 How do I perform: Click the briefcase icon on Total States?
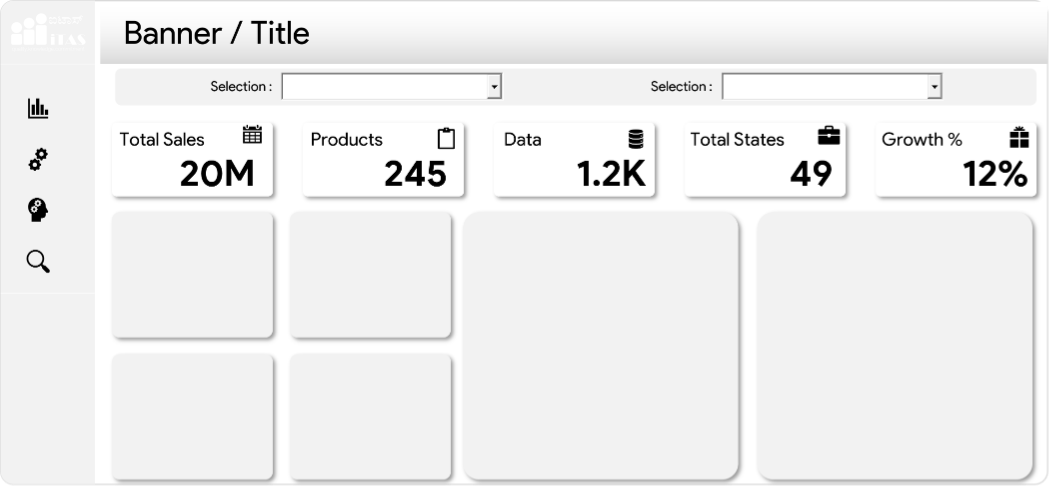point(829,136)
